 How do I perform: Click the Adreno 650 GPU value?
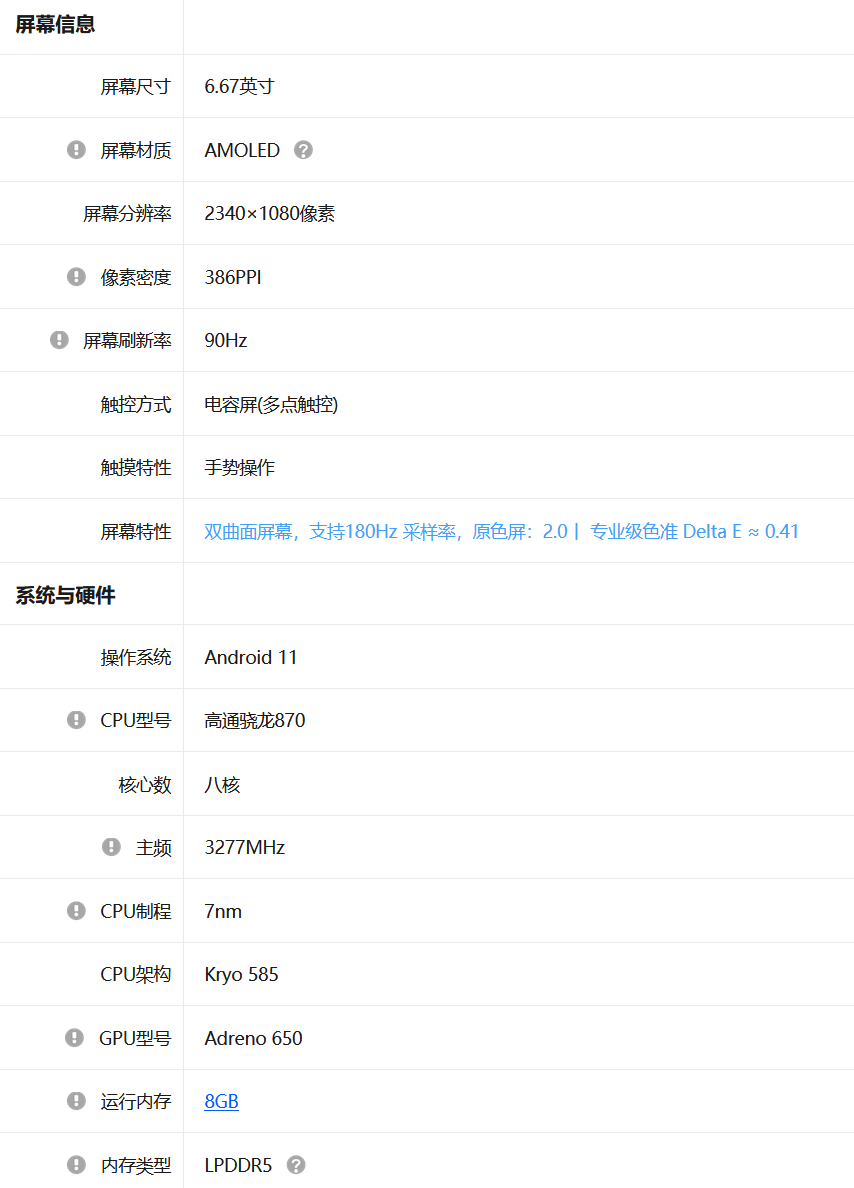tap(253, 1038)
